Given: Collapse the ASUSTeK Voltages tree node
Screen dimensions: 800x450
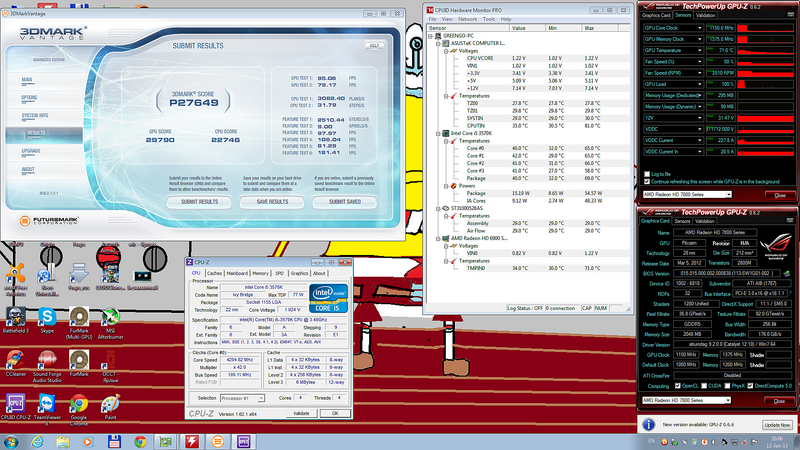Looking at the screenshot, I should click(446, 51).
